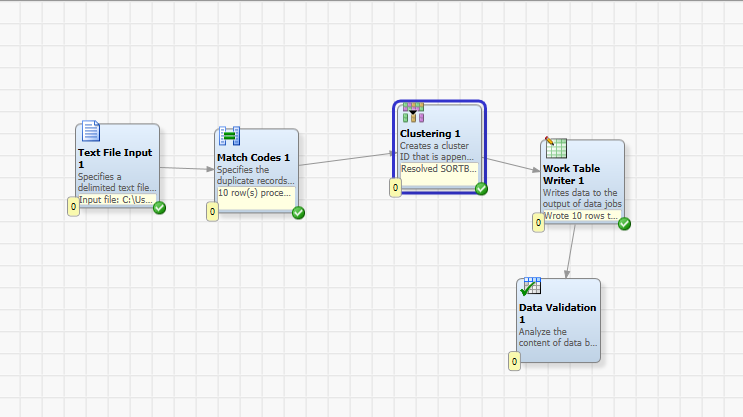This screenshot has height=417, width=743.
Task: Click the yellow 0 badge on Text File Input 1
Action: coord(73,207)
